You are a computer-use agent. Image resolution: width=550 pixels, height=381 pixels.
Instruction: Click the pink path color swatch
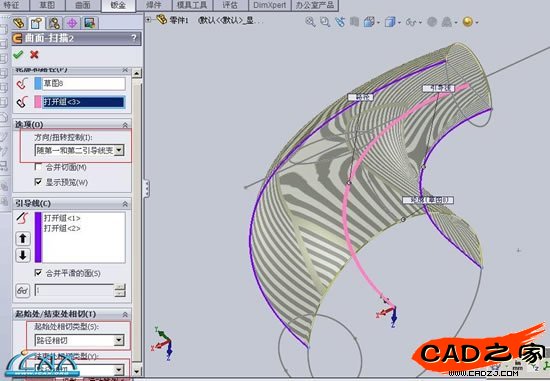(x=38, y=102)
